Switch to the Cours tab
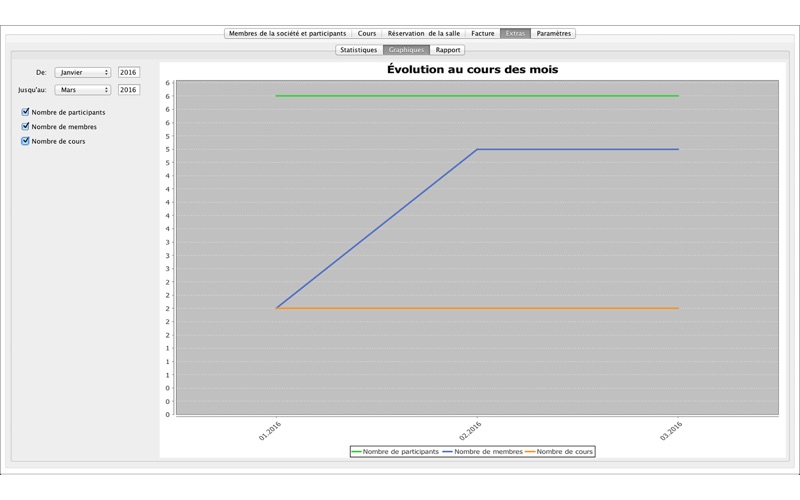 366,34
